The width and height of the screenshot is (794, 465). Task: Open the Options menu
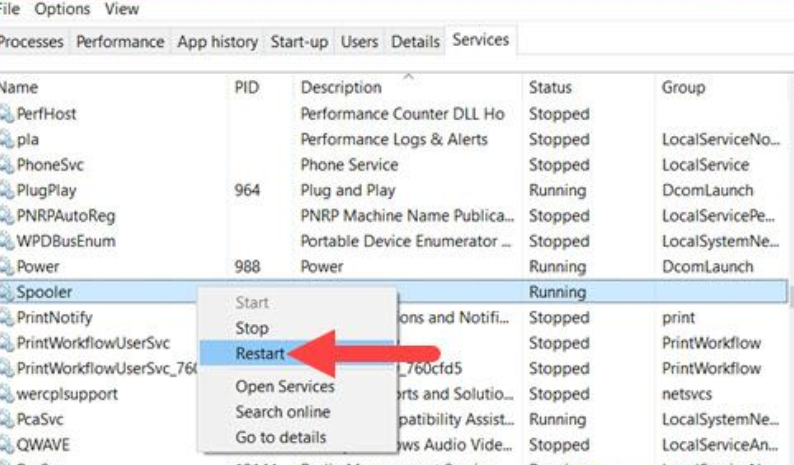click(62, 9)
